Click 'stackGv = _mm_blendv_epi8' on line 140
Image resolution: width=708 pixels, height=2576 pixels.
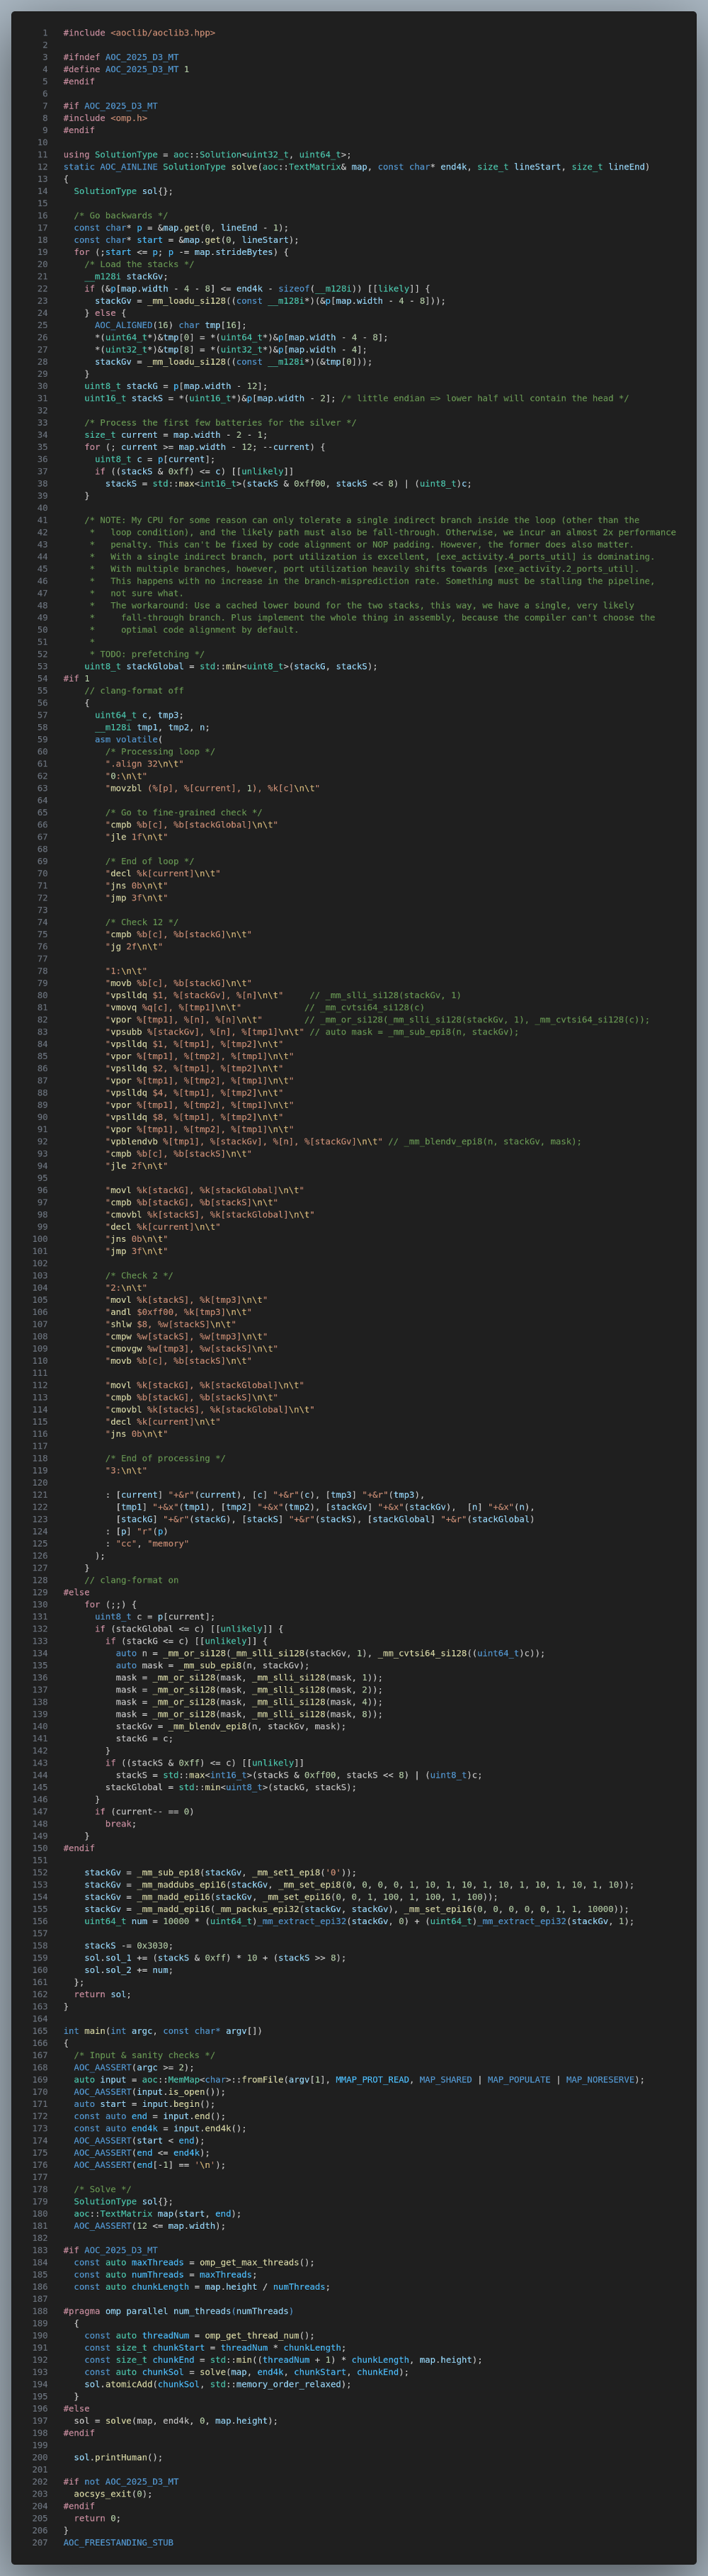point(231,1726)
